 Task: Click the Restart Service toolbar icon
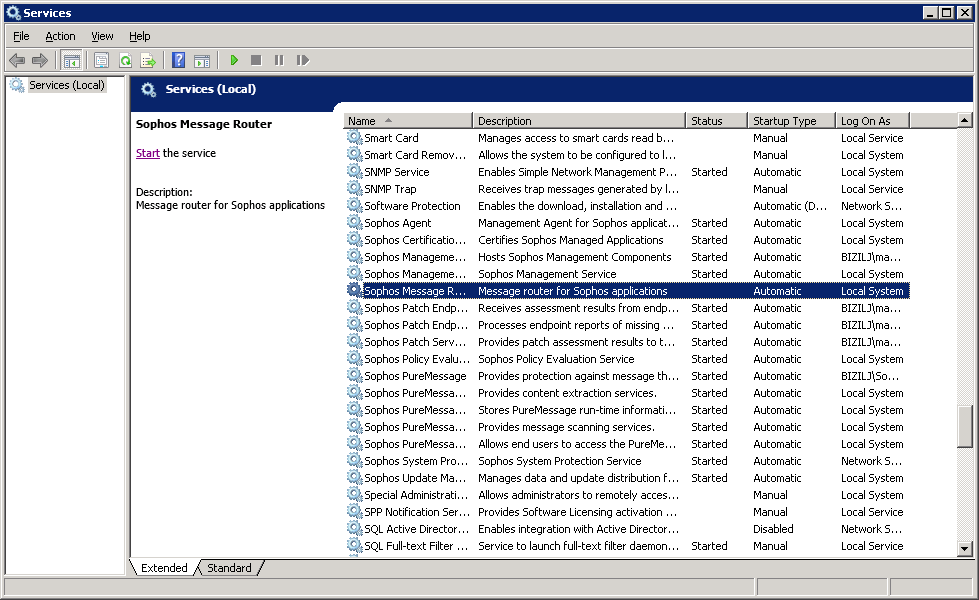coord(302,61)
